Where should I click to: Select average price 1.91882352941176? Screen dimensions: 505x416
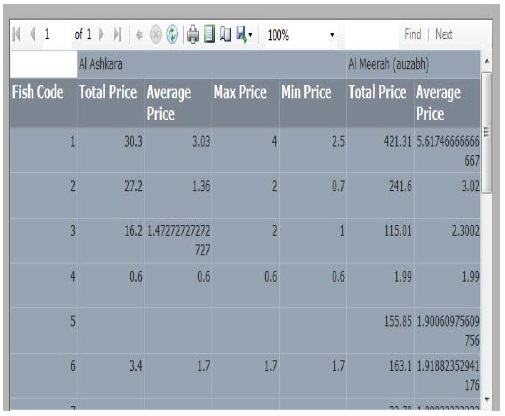click(447, 375)
